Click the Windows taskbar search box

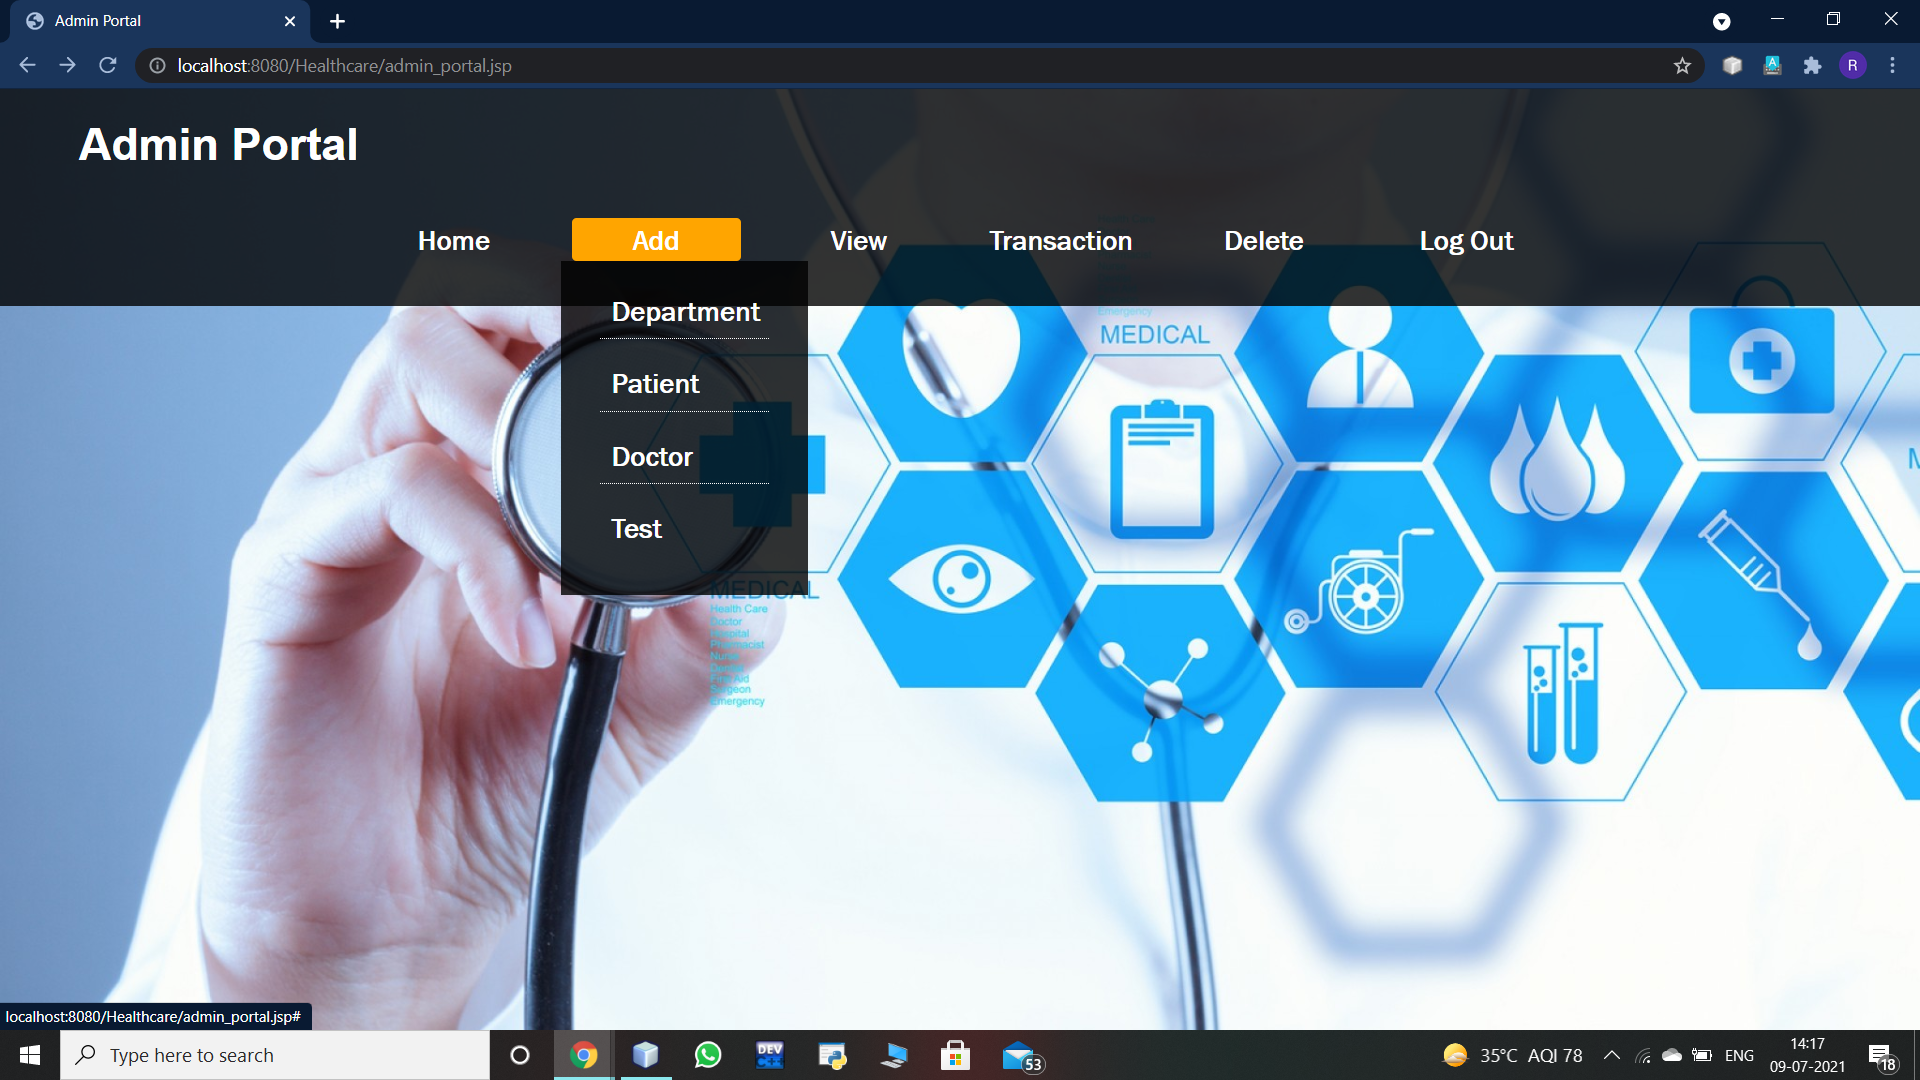click(275, 1055)
